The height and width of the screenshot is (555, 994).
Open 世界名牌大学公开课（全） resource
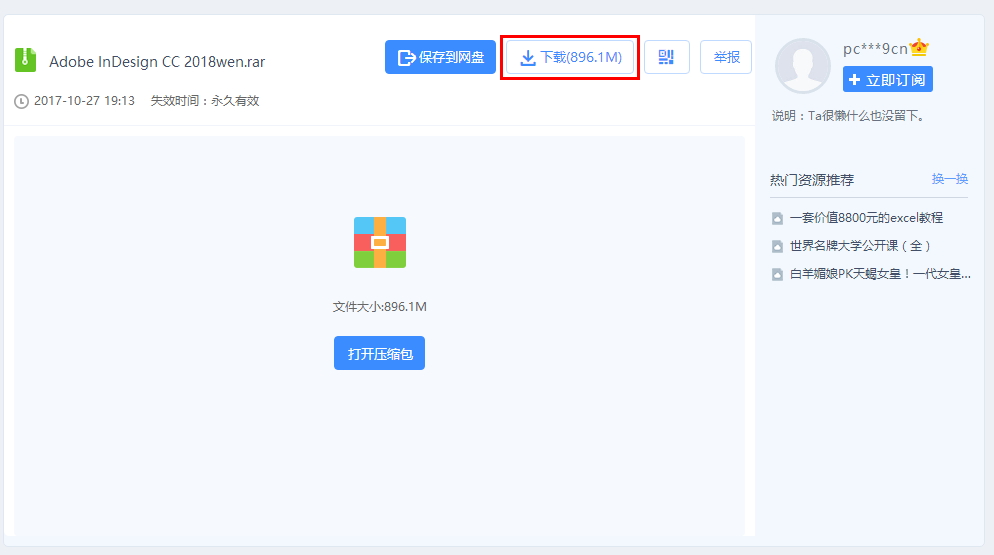(860, 245)
